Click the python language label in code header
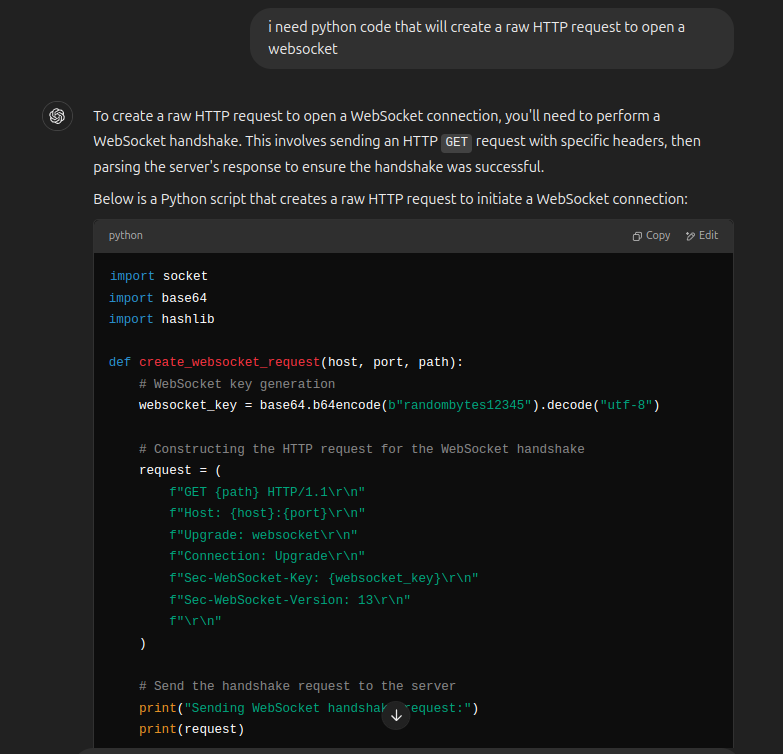This screenshot has height=754, width=783. click(126, 236)
